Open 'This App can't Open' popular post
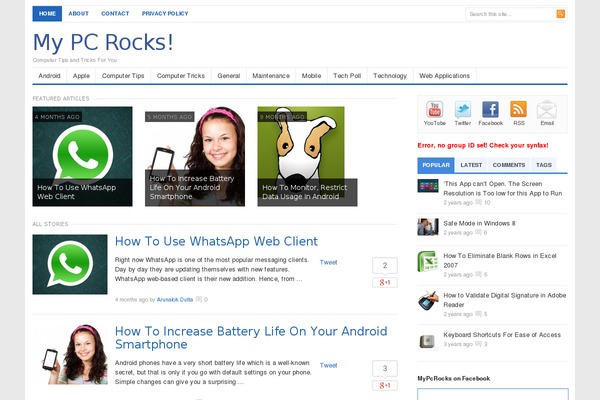The image size is (600, 400). 503,188
